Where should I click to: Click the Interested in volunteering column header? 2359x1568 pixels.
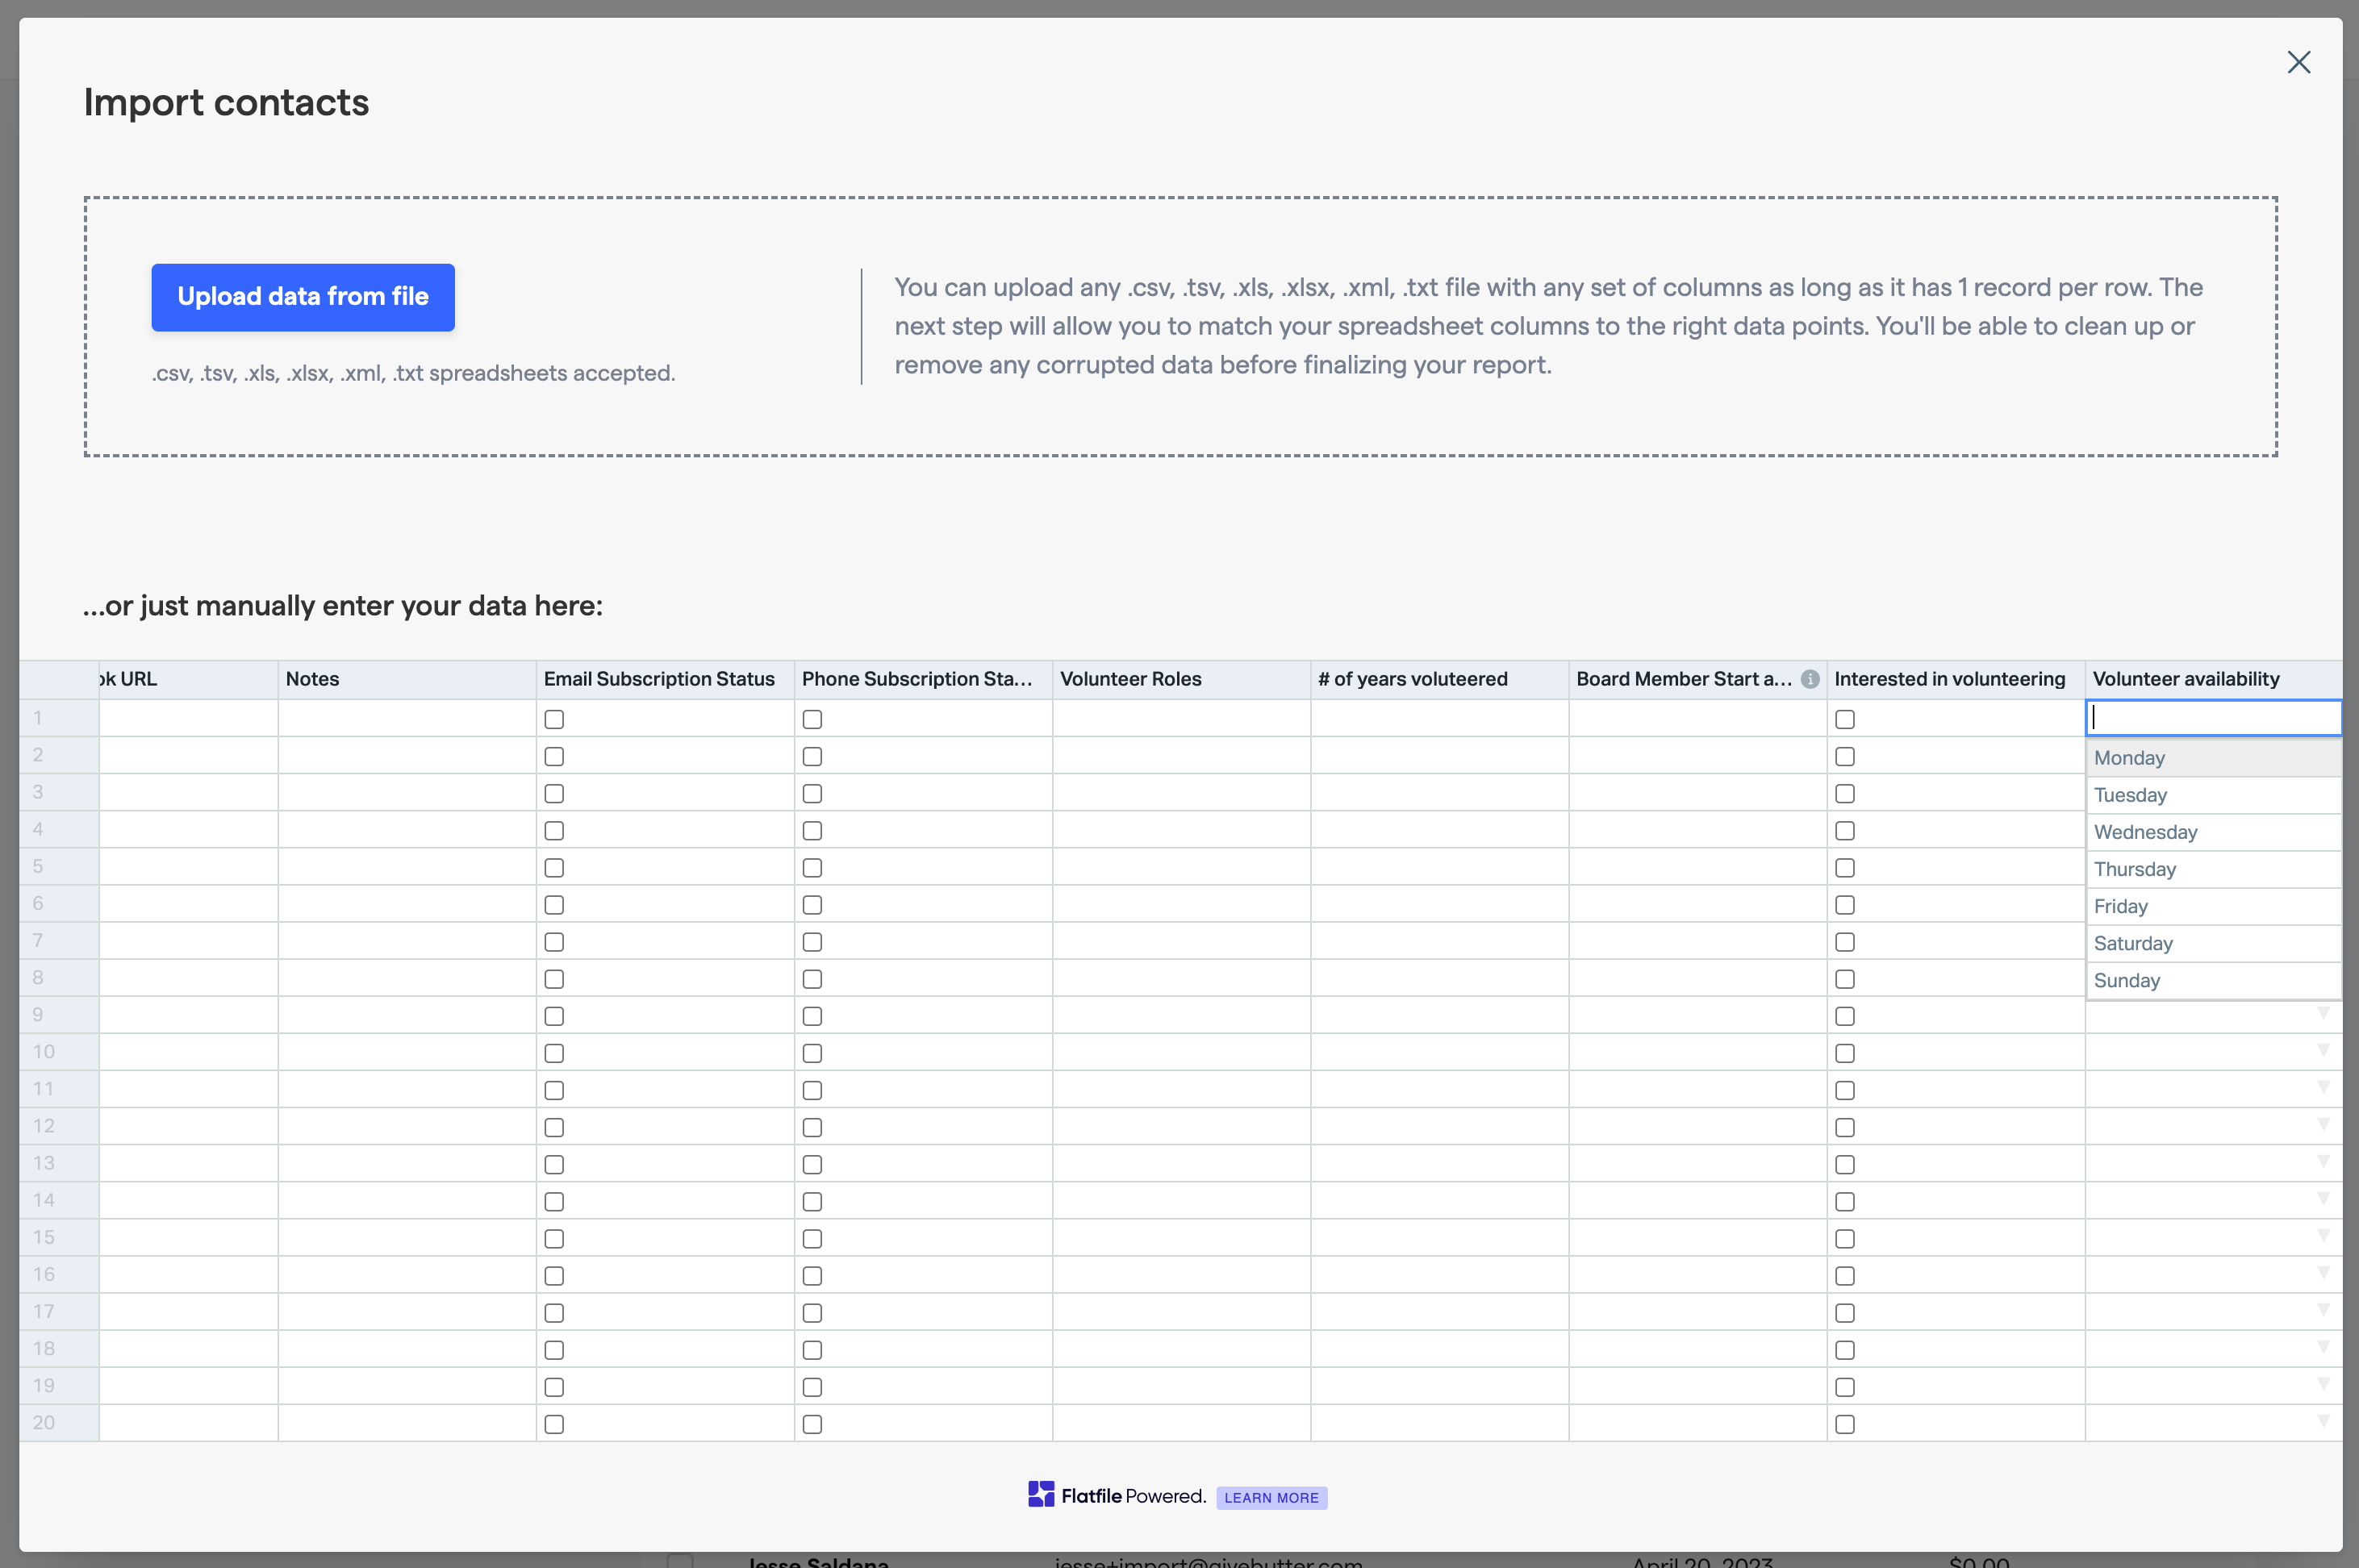click(x=1955, y=679)
